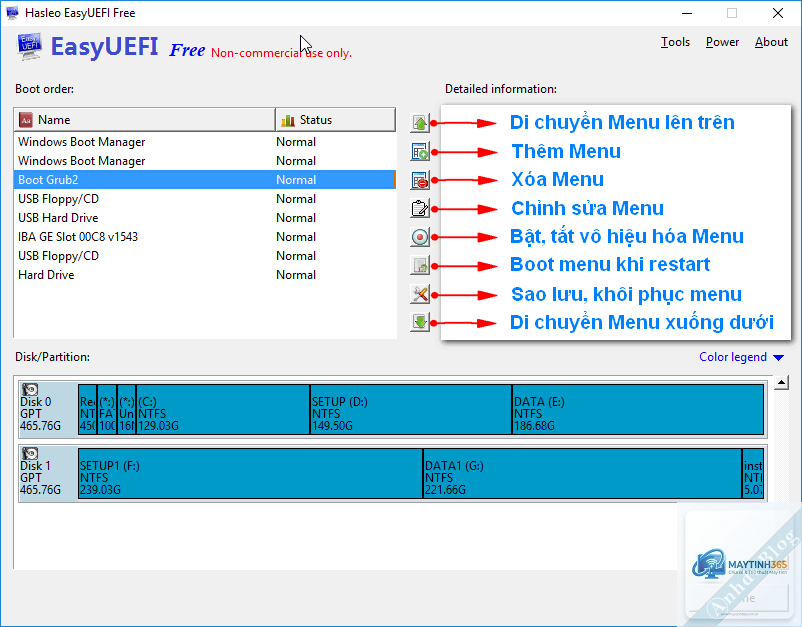Click Normal status of Hard Drive row
Viewport: 802px width, 627px height.
point(296,275)
